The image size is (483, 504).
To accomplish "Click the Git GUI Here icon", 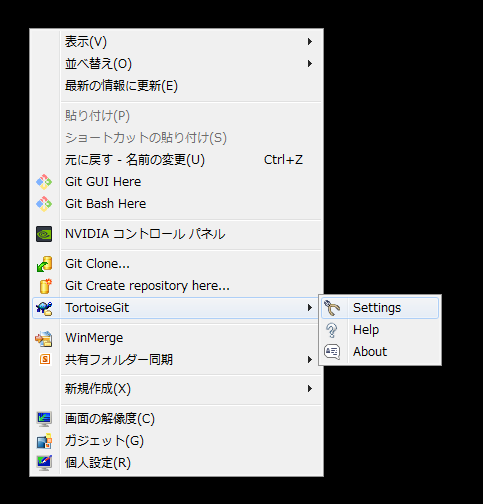I will pyautogui.click(x=44, y=182).
